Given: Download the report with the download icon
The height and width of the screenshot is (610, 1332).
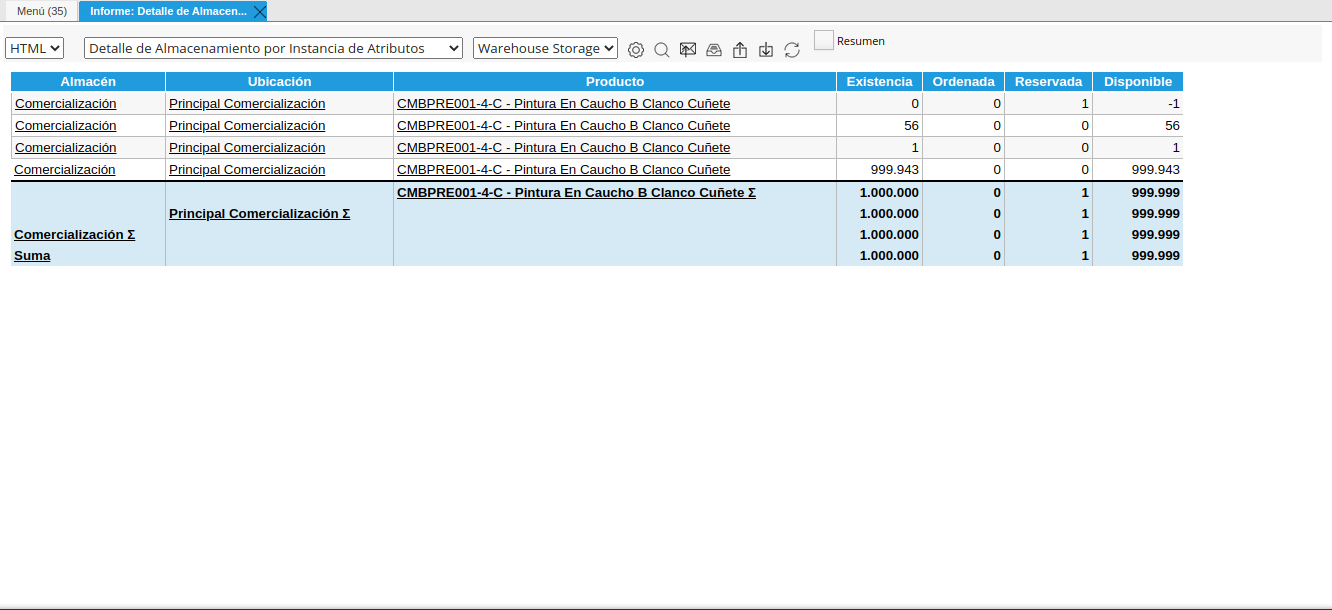Looking at the screenshot, I should click(x=766, y=49).
